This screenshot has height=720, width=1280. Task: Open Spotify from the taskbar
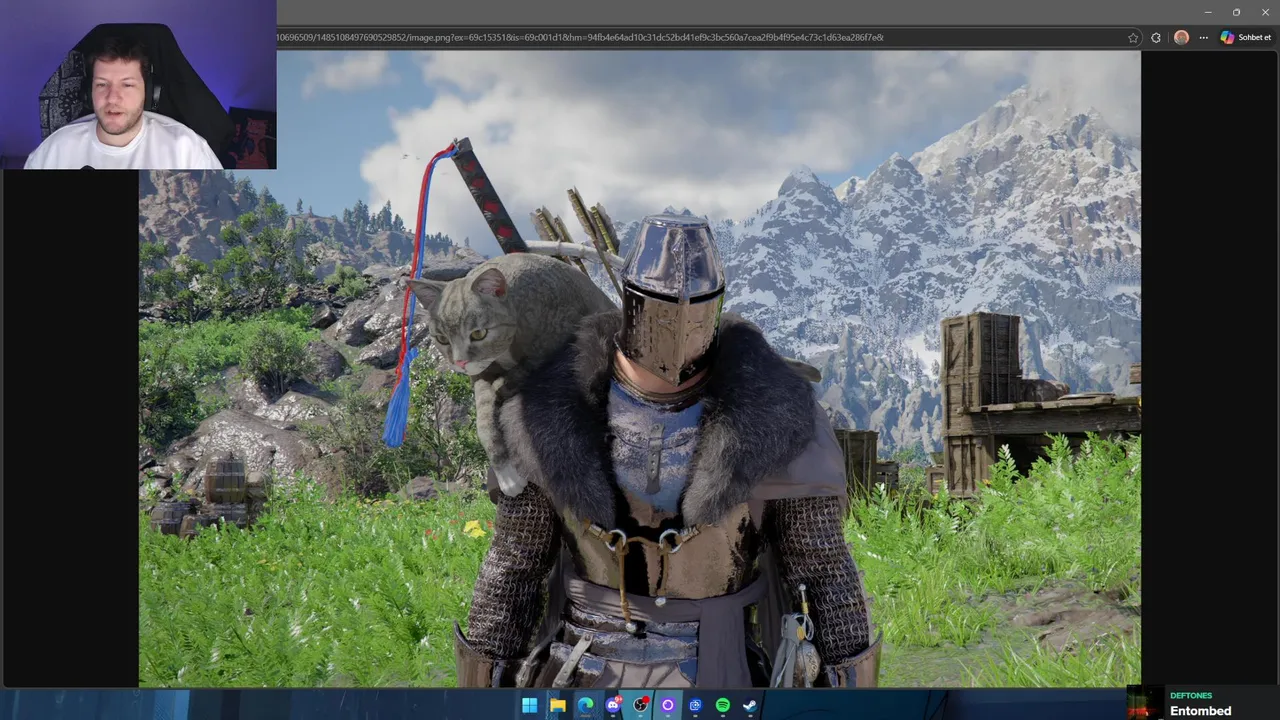pos(722,705)
